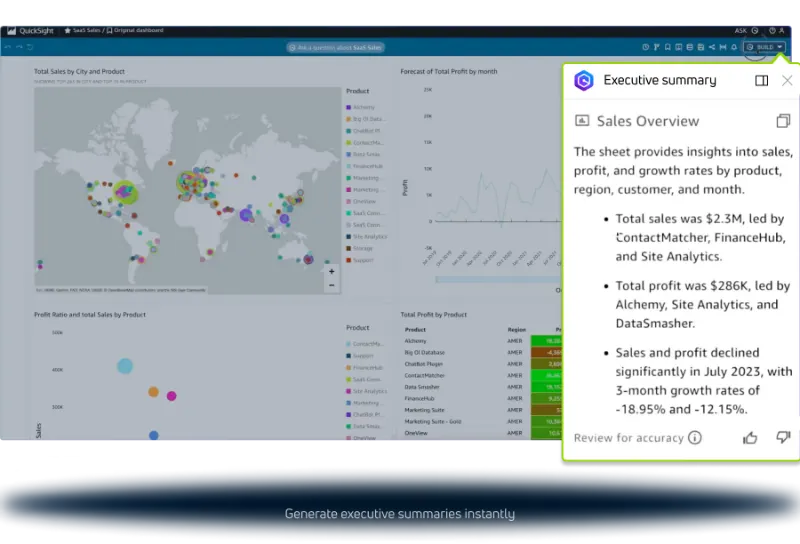Open the ASK menu in the top bar
800x544 pixels.
[x=740, y=31]
